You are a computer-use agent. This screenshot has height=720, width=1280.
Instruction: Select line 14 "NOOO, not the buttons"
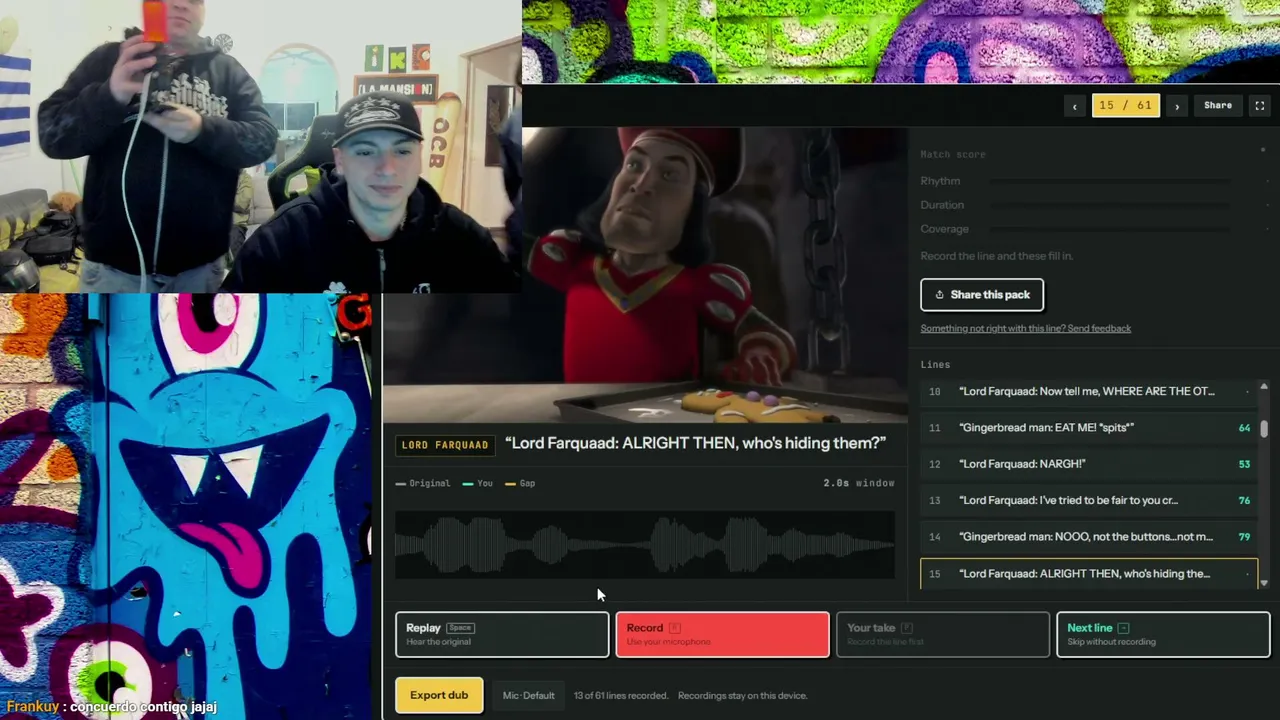click(1089, 537)
